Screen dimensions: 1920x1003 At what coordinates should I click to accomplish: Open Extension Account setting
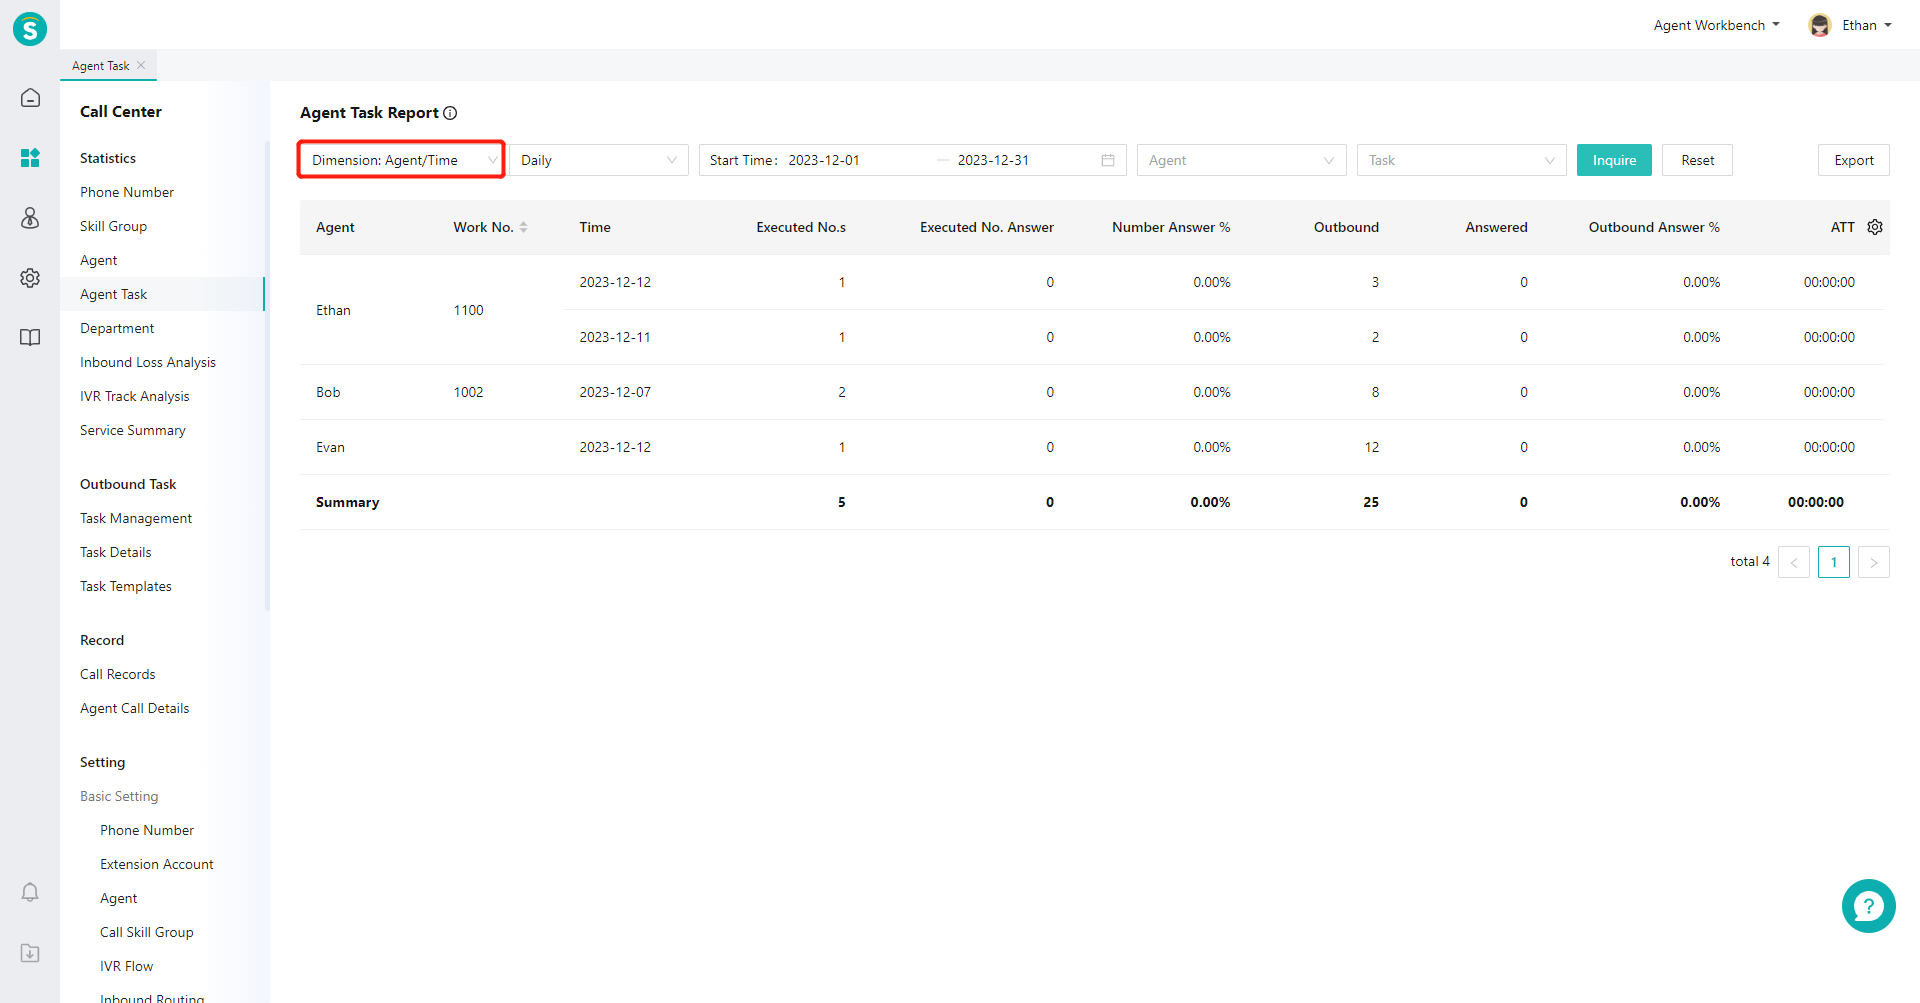tap(157, 864)
